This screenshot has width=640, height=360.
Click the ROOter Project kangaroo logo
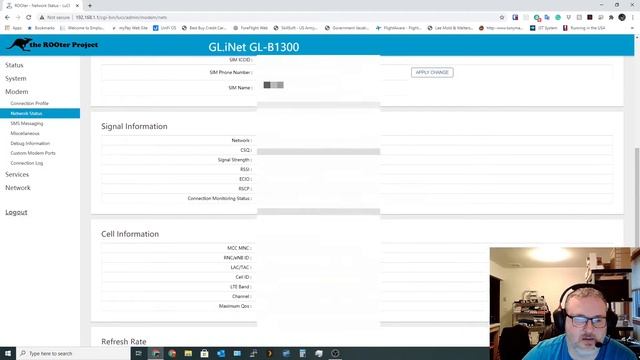tap(52, 44)
